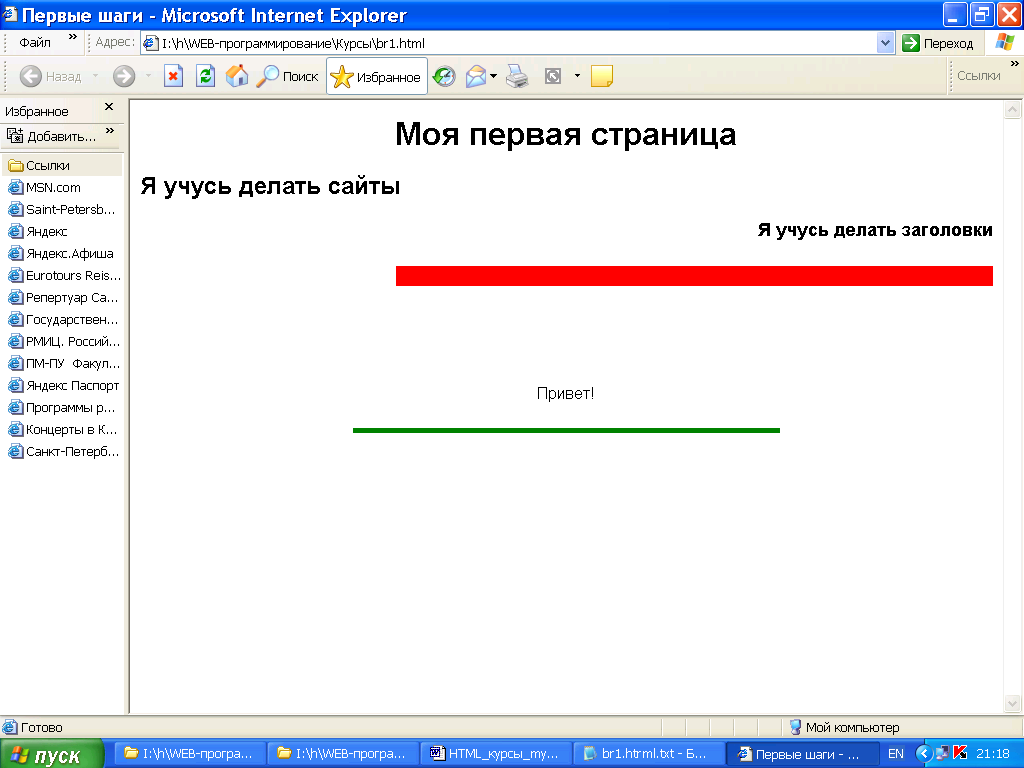This screenshot has width=1024, height=768.
Task: Click the Мой компьютер zone in status bar
Action: tap(844, 728)
